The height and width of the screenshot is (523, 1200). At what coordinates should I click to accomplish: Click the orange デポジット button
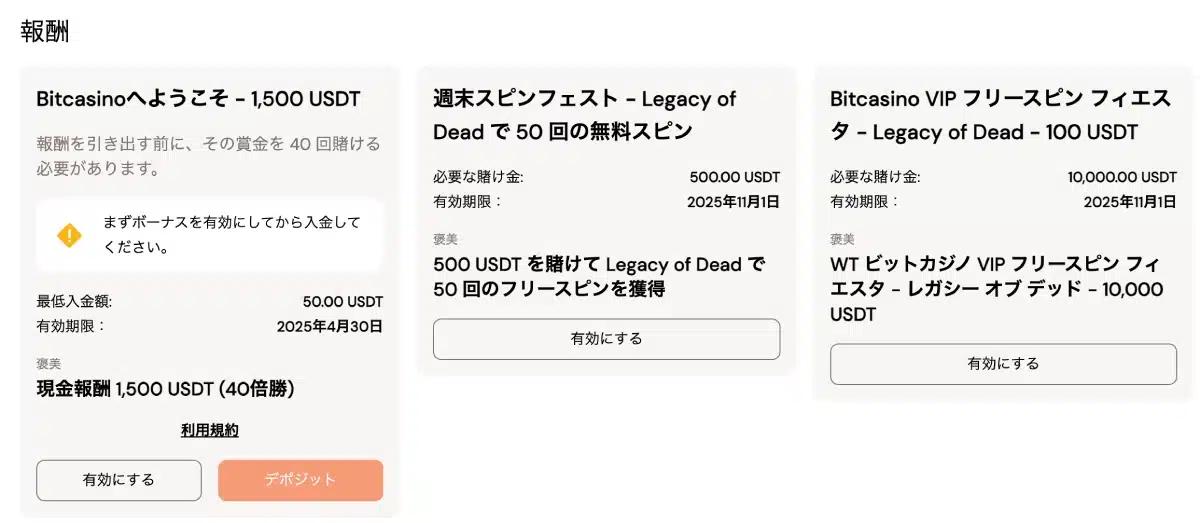[300, 480]
